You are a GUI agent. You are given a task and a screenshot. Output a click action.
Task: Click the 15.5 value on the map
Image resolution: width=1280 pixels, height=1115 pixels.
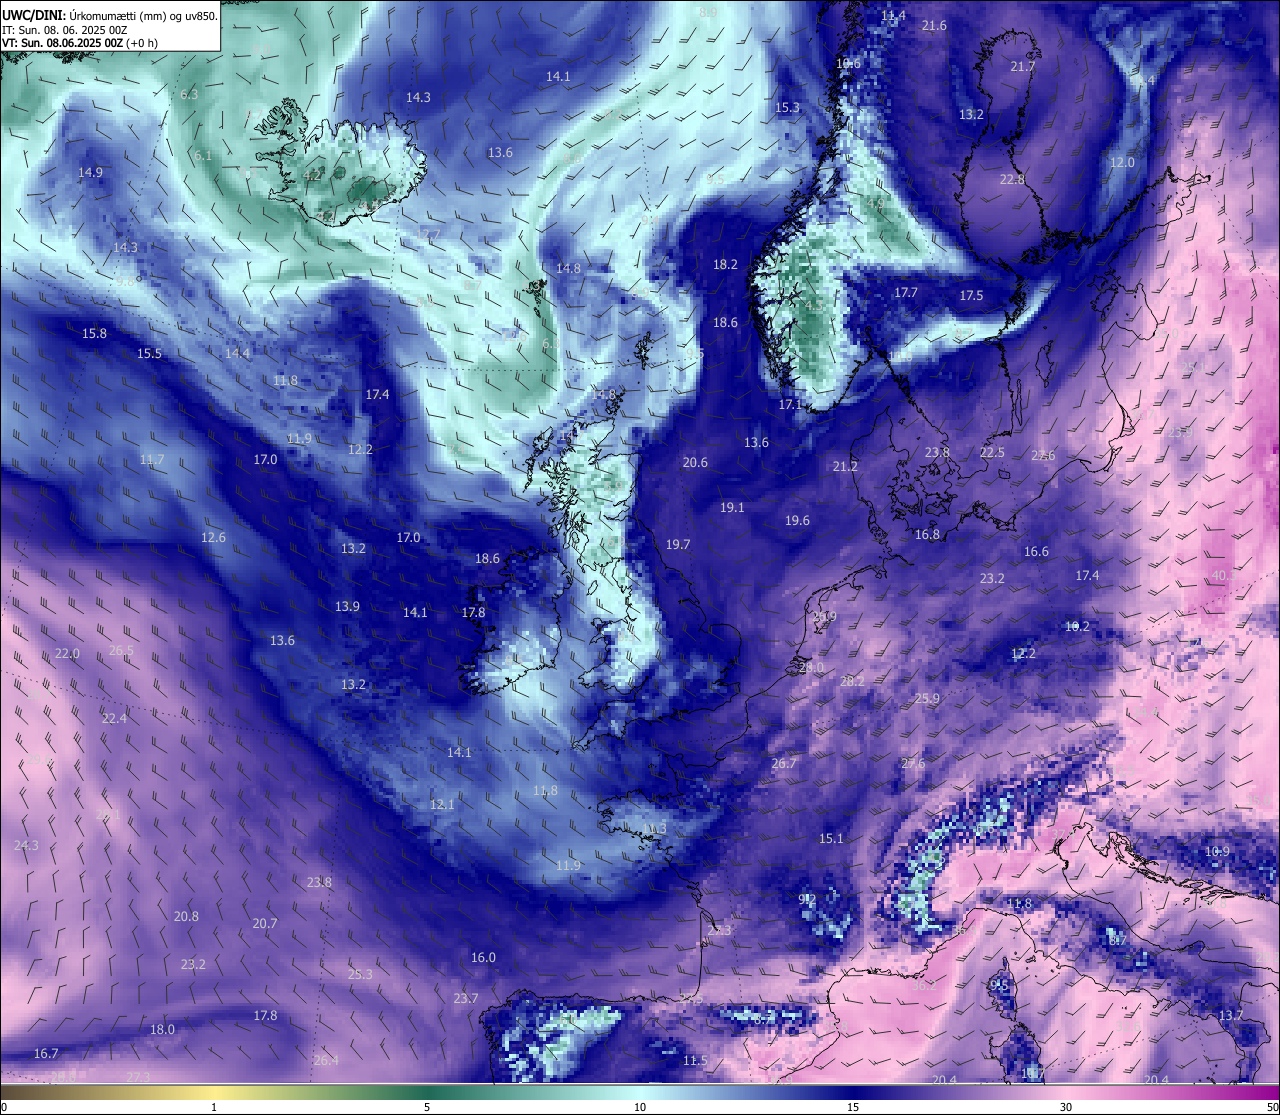149,353
